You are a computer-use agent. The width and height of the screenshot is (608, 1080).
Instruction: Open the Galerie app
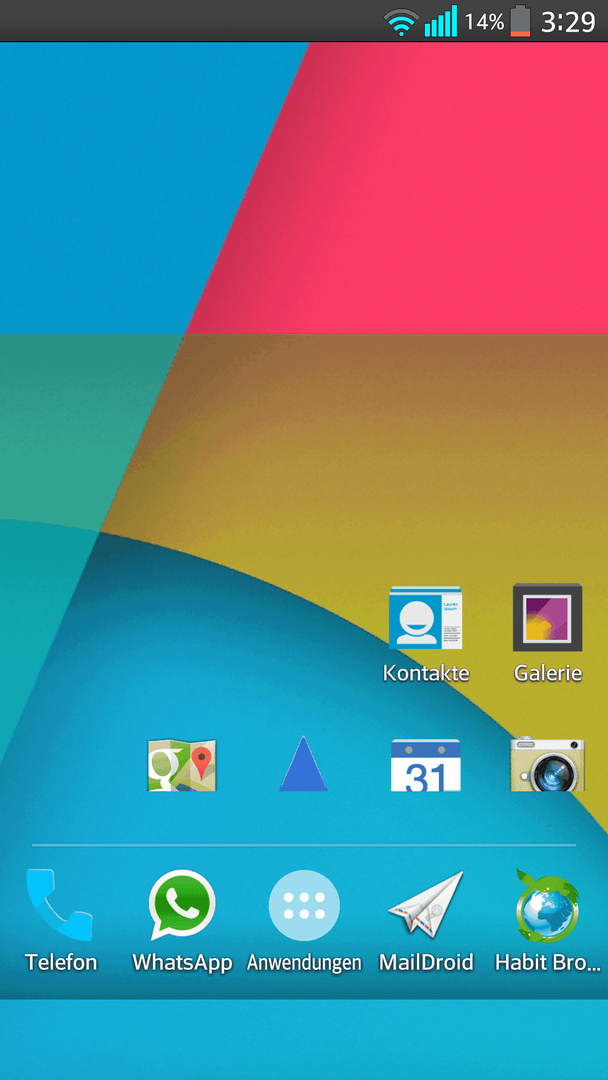pyautogui.click(x=547, y=618)
